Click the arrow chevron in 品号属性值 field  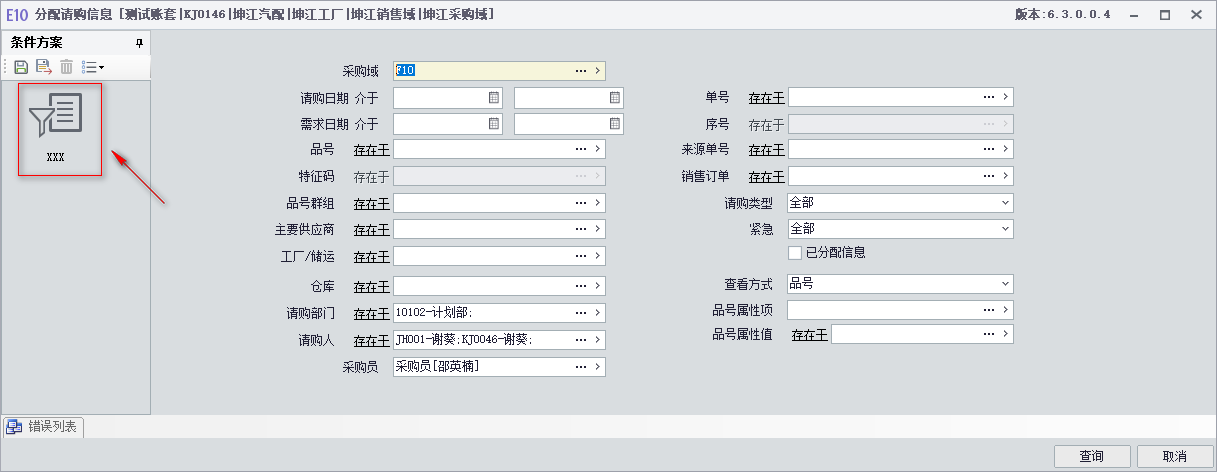click(1006, 334)
